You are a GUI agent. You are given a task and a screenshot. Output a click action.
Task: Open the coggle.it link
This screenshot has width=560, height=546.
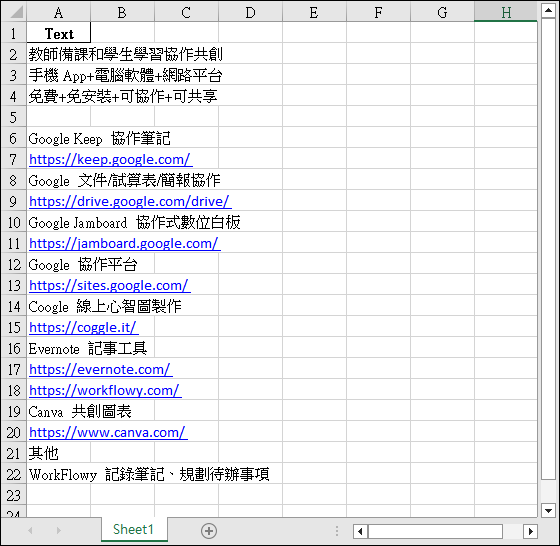pos(84,327)
